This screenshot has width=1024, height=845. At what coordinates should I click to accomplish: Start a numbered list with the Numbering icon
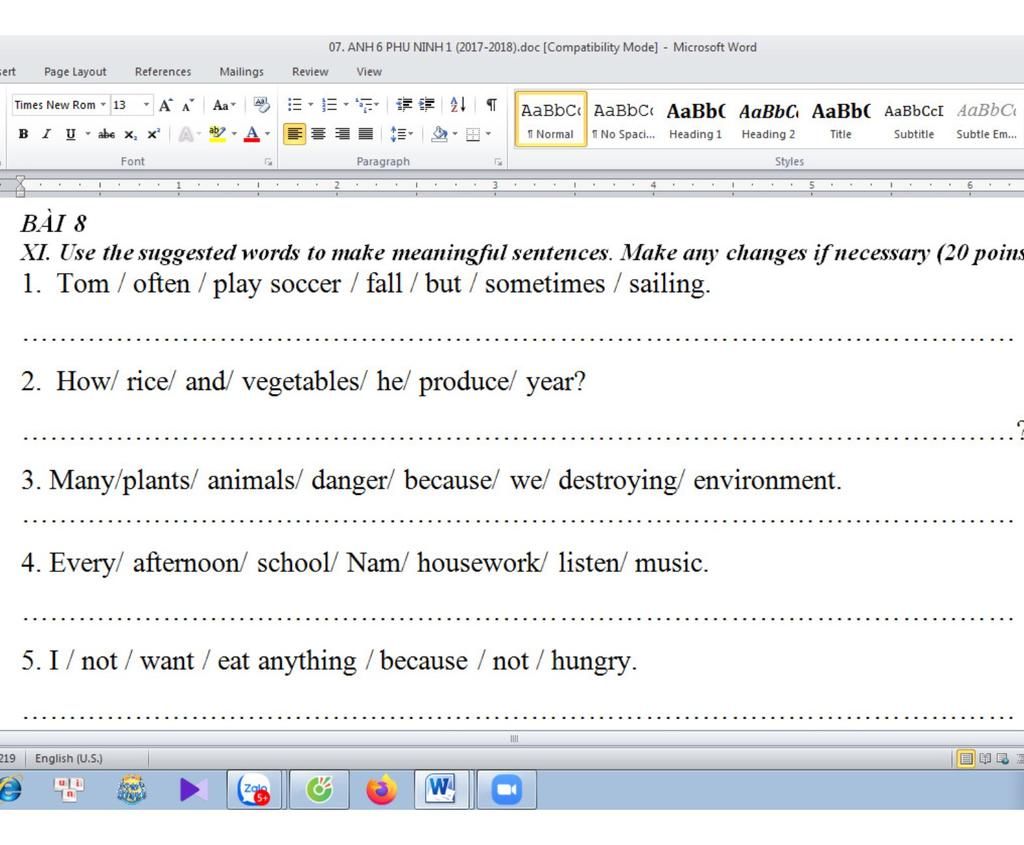pyautogui.click(x=330, y=104)
